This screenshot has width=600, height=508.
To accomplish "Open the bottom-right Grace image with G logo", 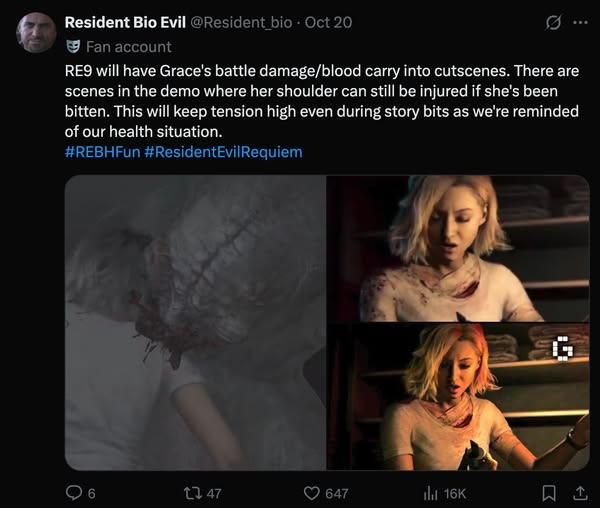I will click(458, 397).
